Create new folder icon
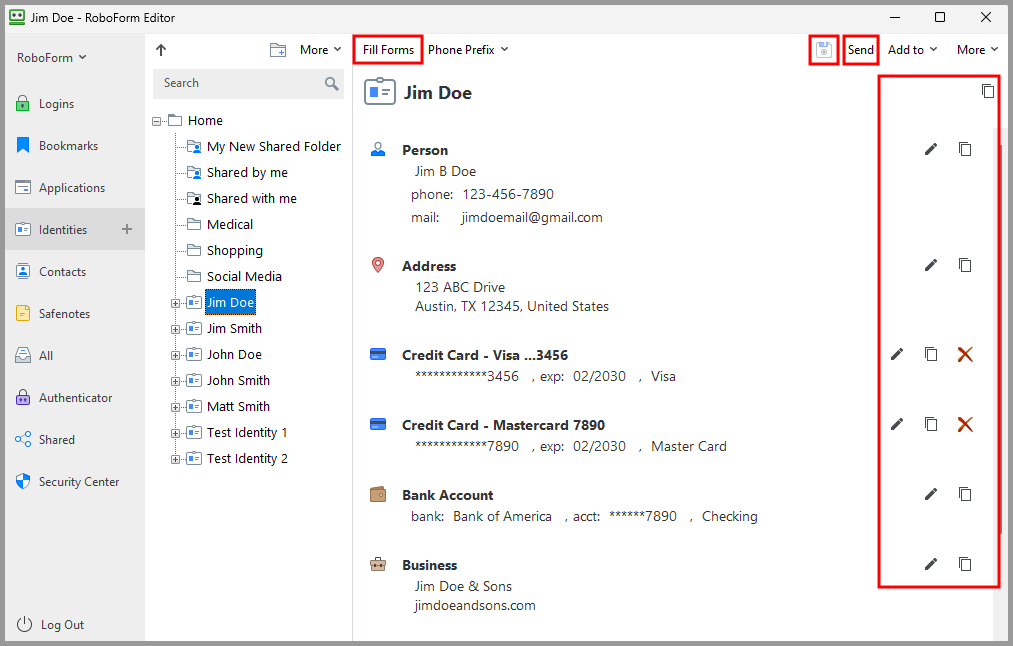The height and width of the screenshot is (646, 1013). (278, 50)
